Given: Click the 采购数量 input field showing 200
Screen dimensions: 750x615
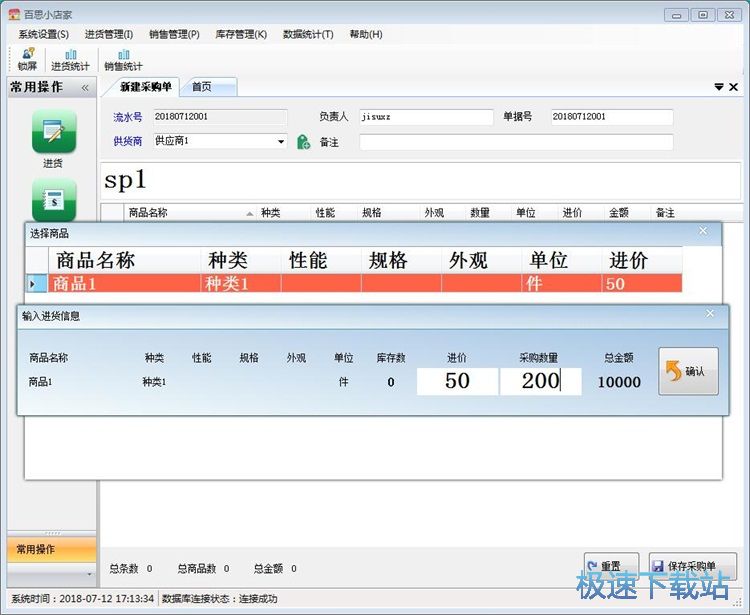Looking at the screenshot, I should pos(541,381).
